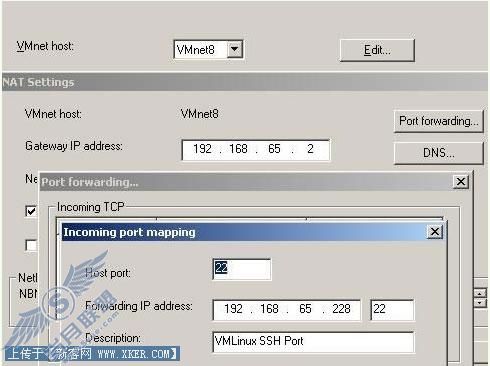Click the scrollbar down arrow at right edge
The height and width of the screenshot is (366, 490).
pyautogui.click(x=479, y=303)
